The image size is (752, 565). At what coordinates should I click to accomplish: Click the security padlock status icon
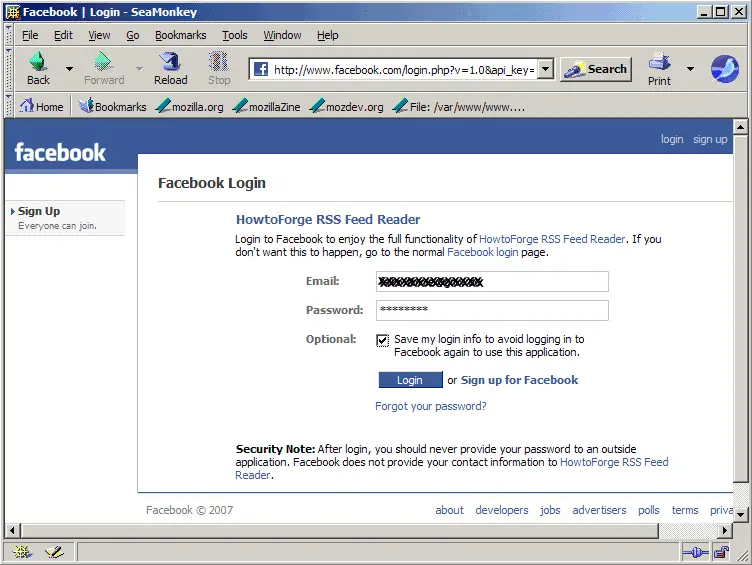click(721, 553)
